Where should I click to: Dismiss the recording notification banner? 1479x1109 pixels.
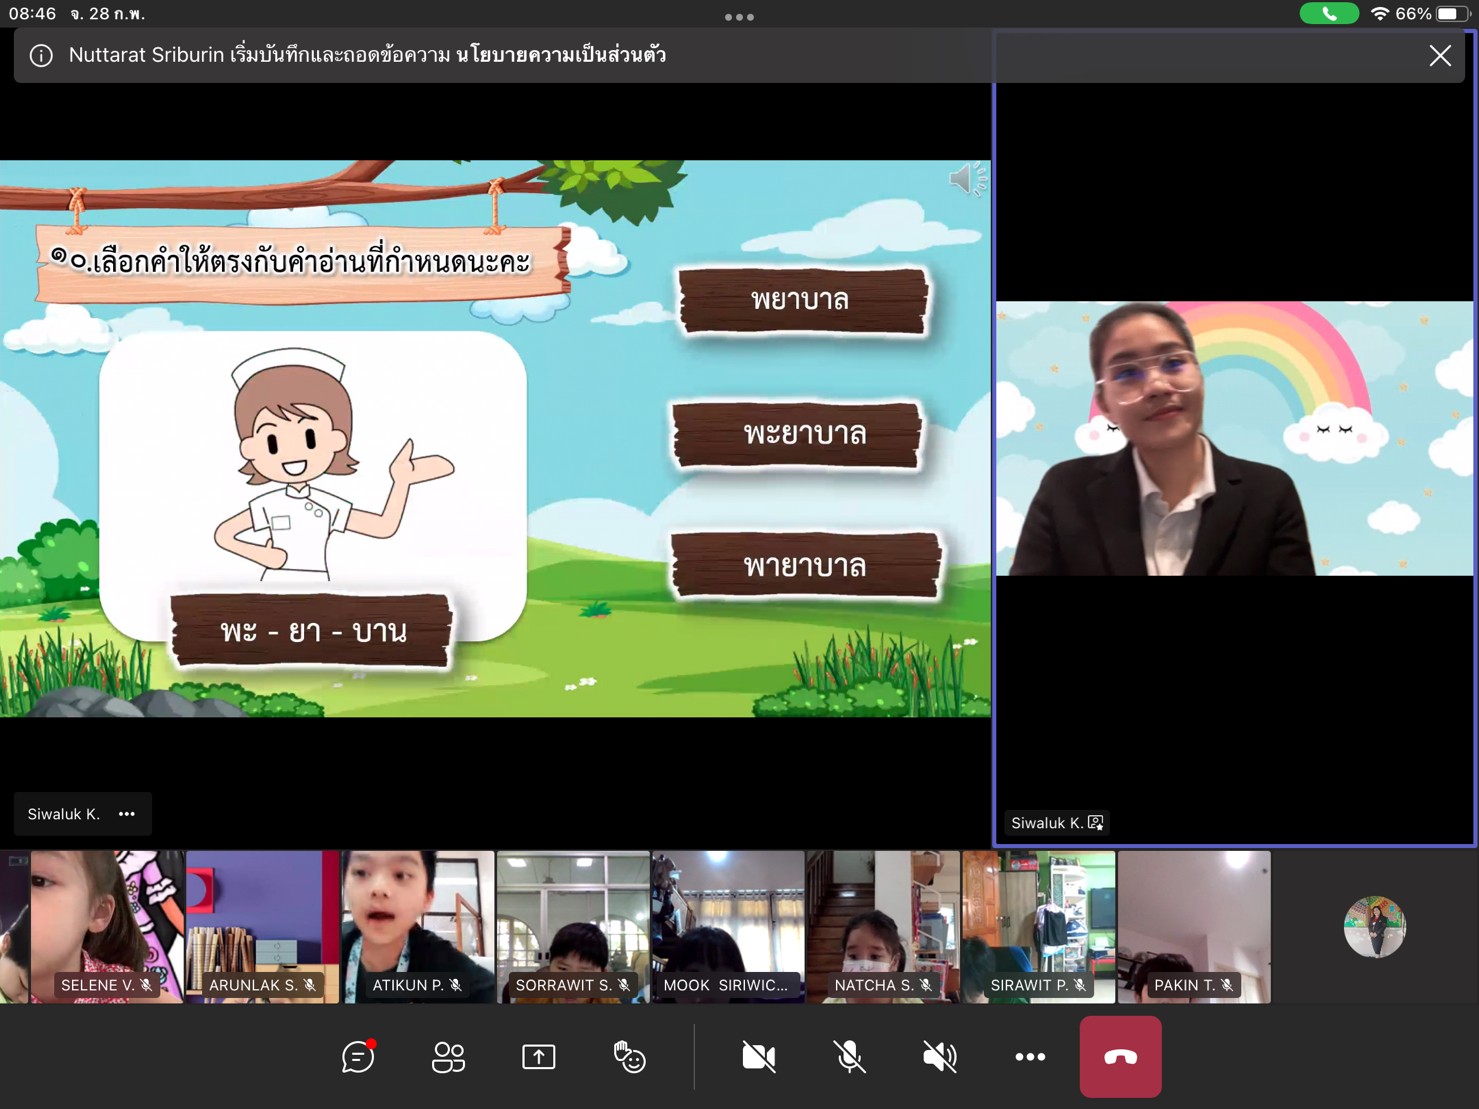click(x=1439, y=56)
